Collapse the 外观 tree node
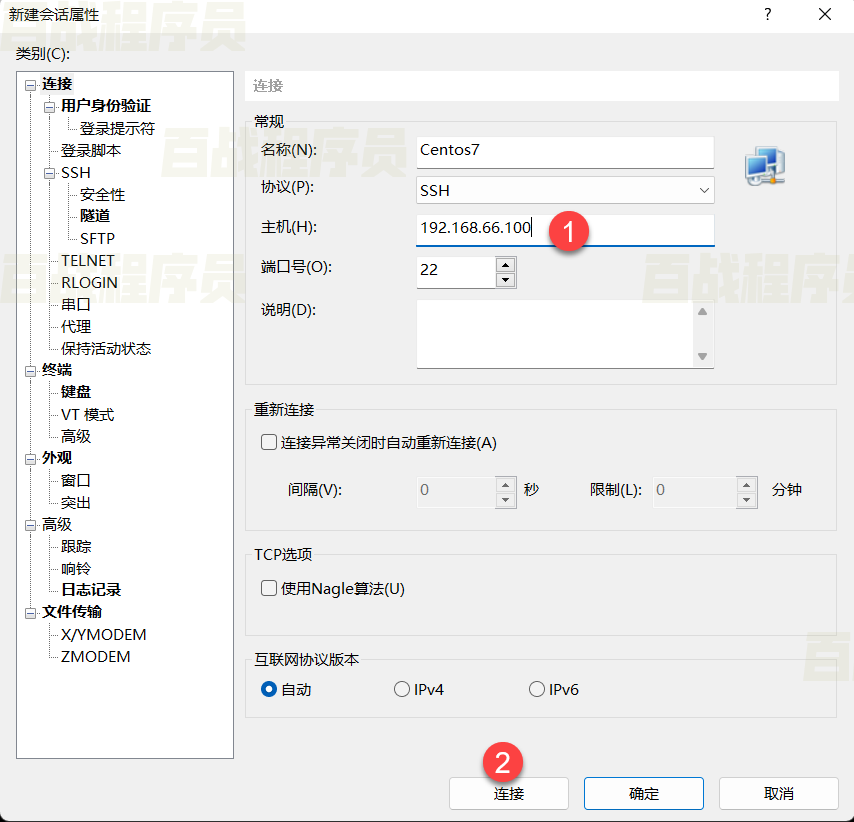This screenshot has width=854, height=822. point(30,459)
